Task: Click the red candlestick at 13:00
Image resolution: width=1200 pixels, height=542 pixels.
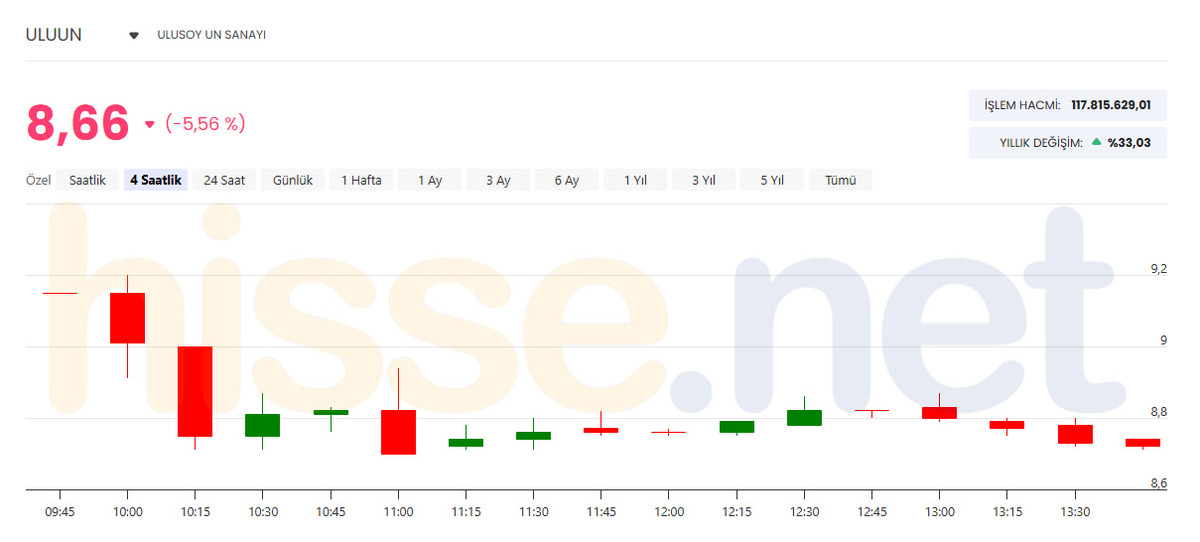Action: pyautogui.click(x=939, y=412)
